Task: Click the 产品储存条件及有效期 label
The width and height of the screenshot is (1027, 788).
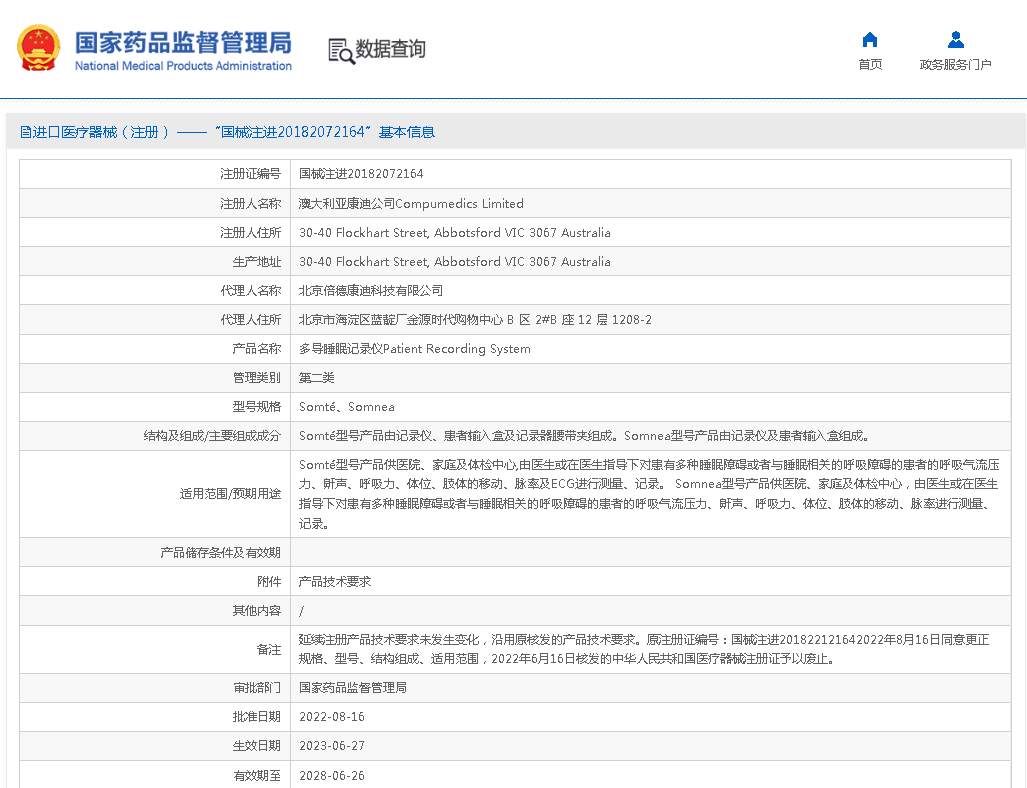Action: 220,553
